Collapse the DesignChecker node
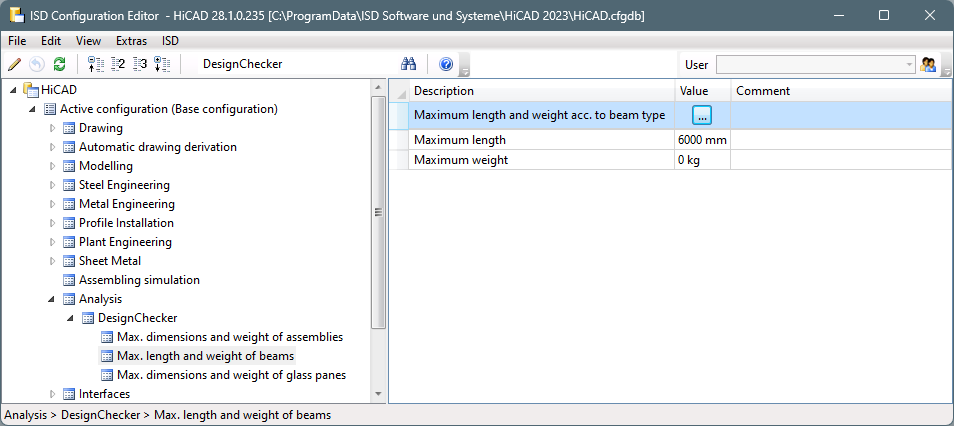 [x=71, y=318]
